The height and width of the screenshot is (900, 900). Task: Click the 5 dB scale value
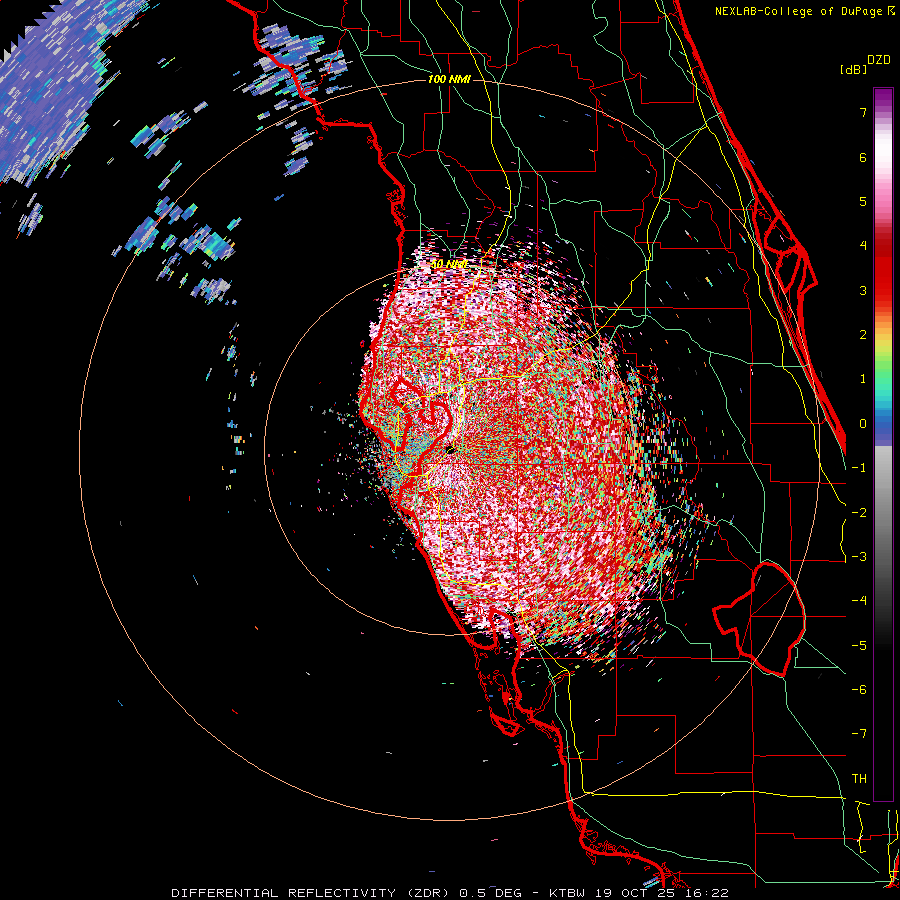863,201
